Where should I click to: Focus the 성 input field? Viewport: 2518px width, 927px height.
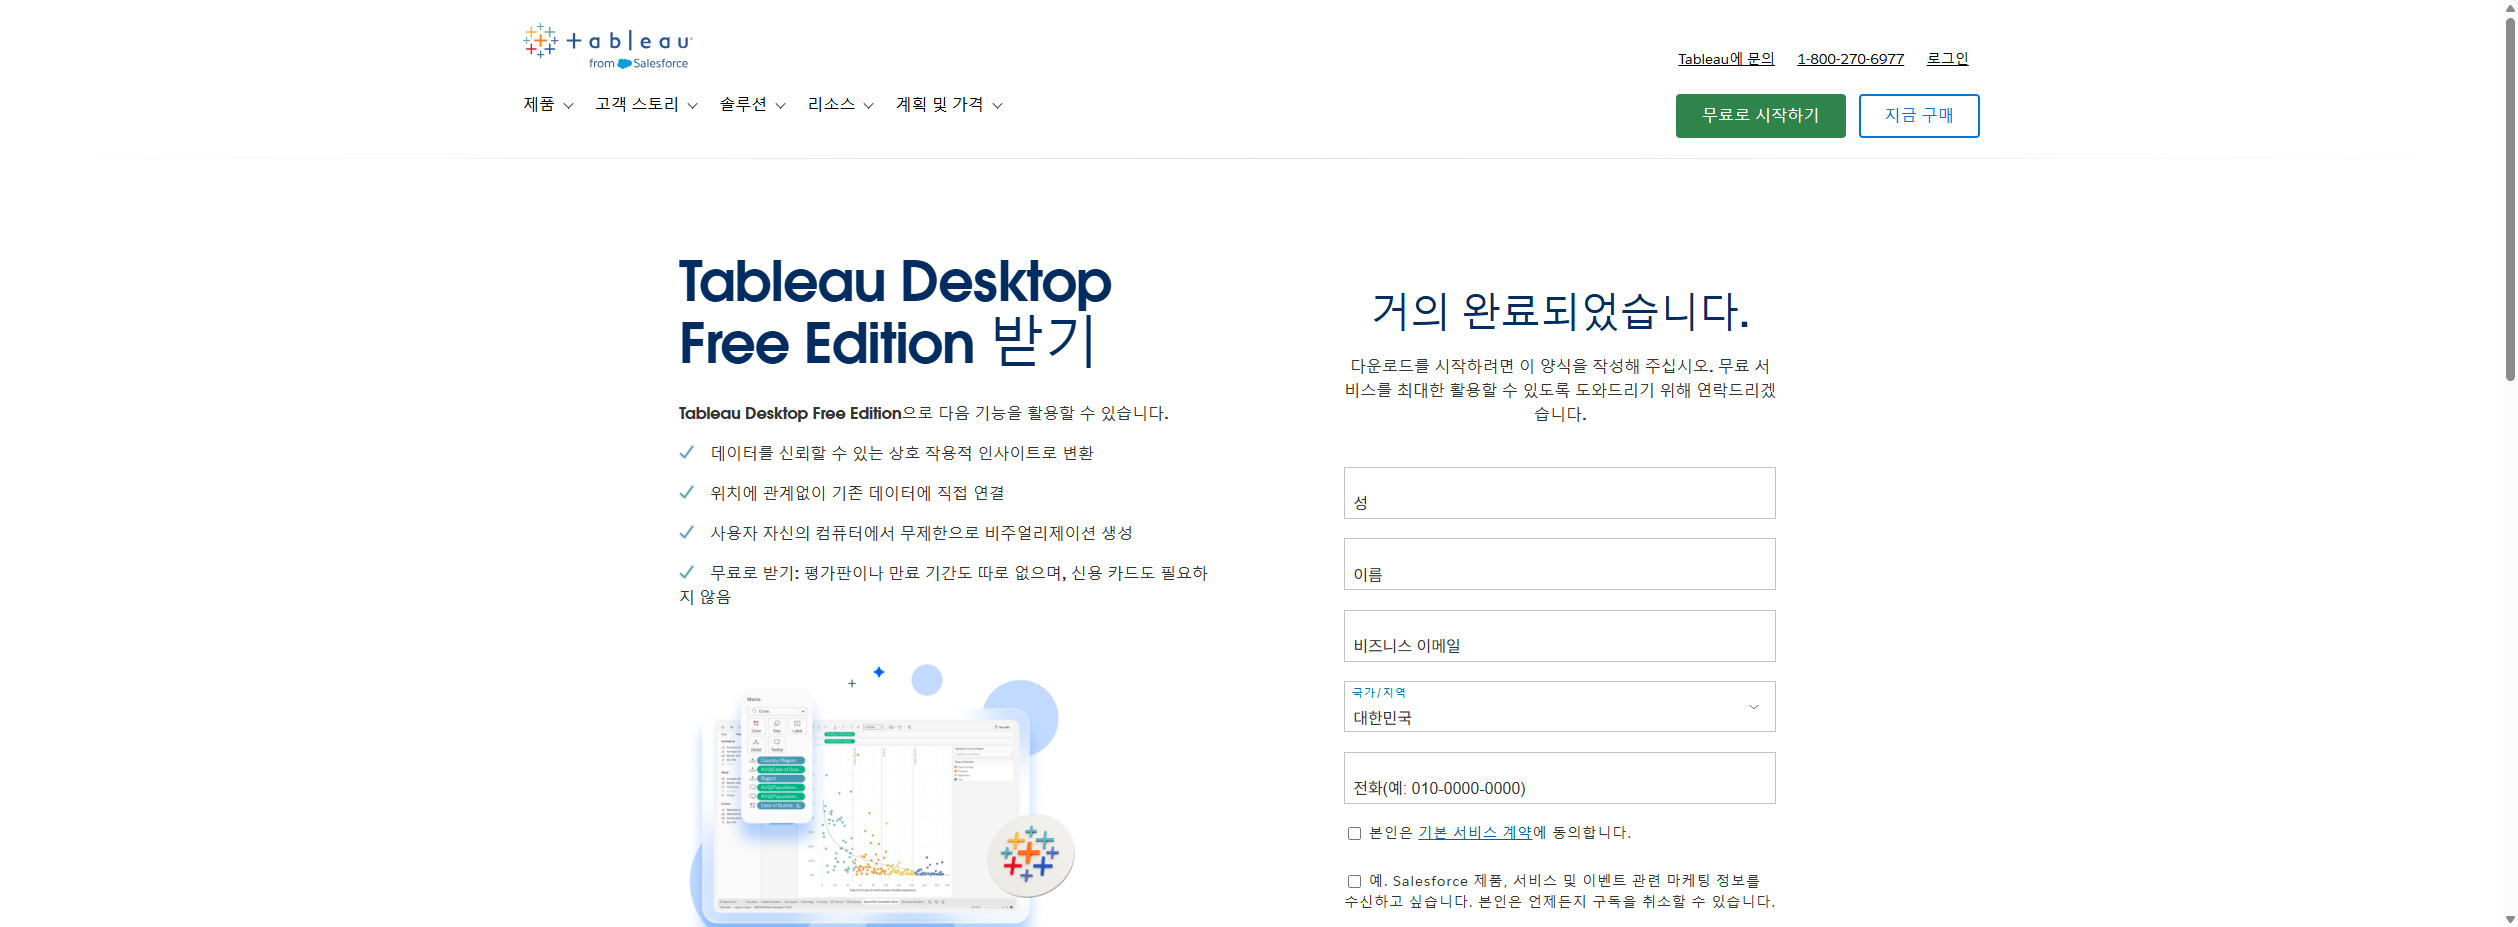pos(1559,493)
